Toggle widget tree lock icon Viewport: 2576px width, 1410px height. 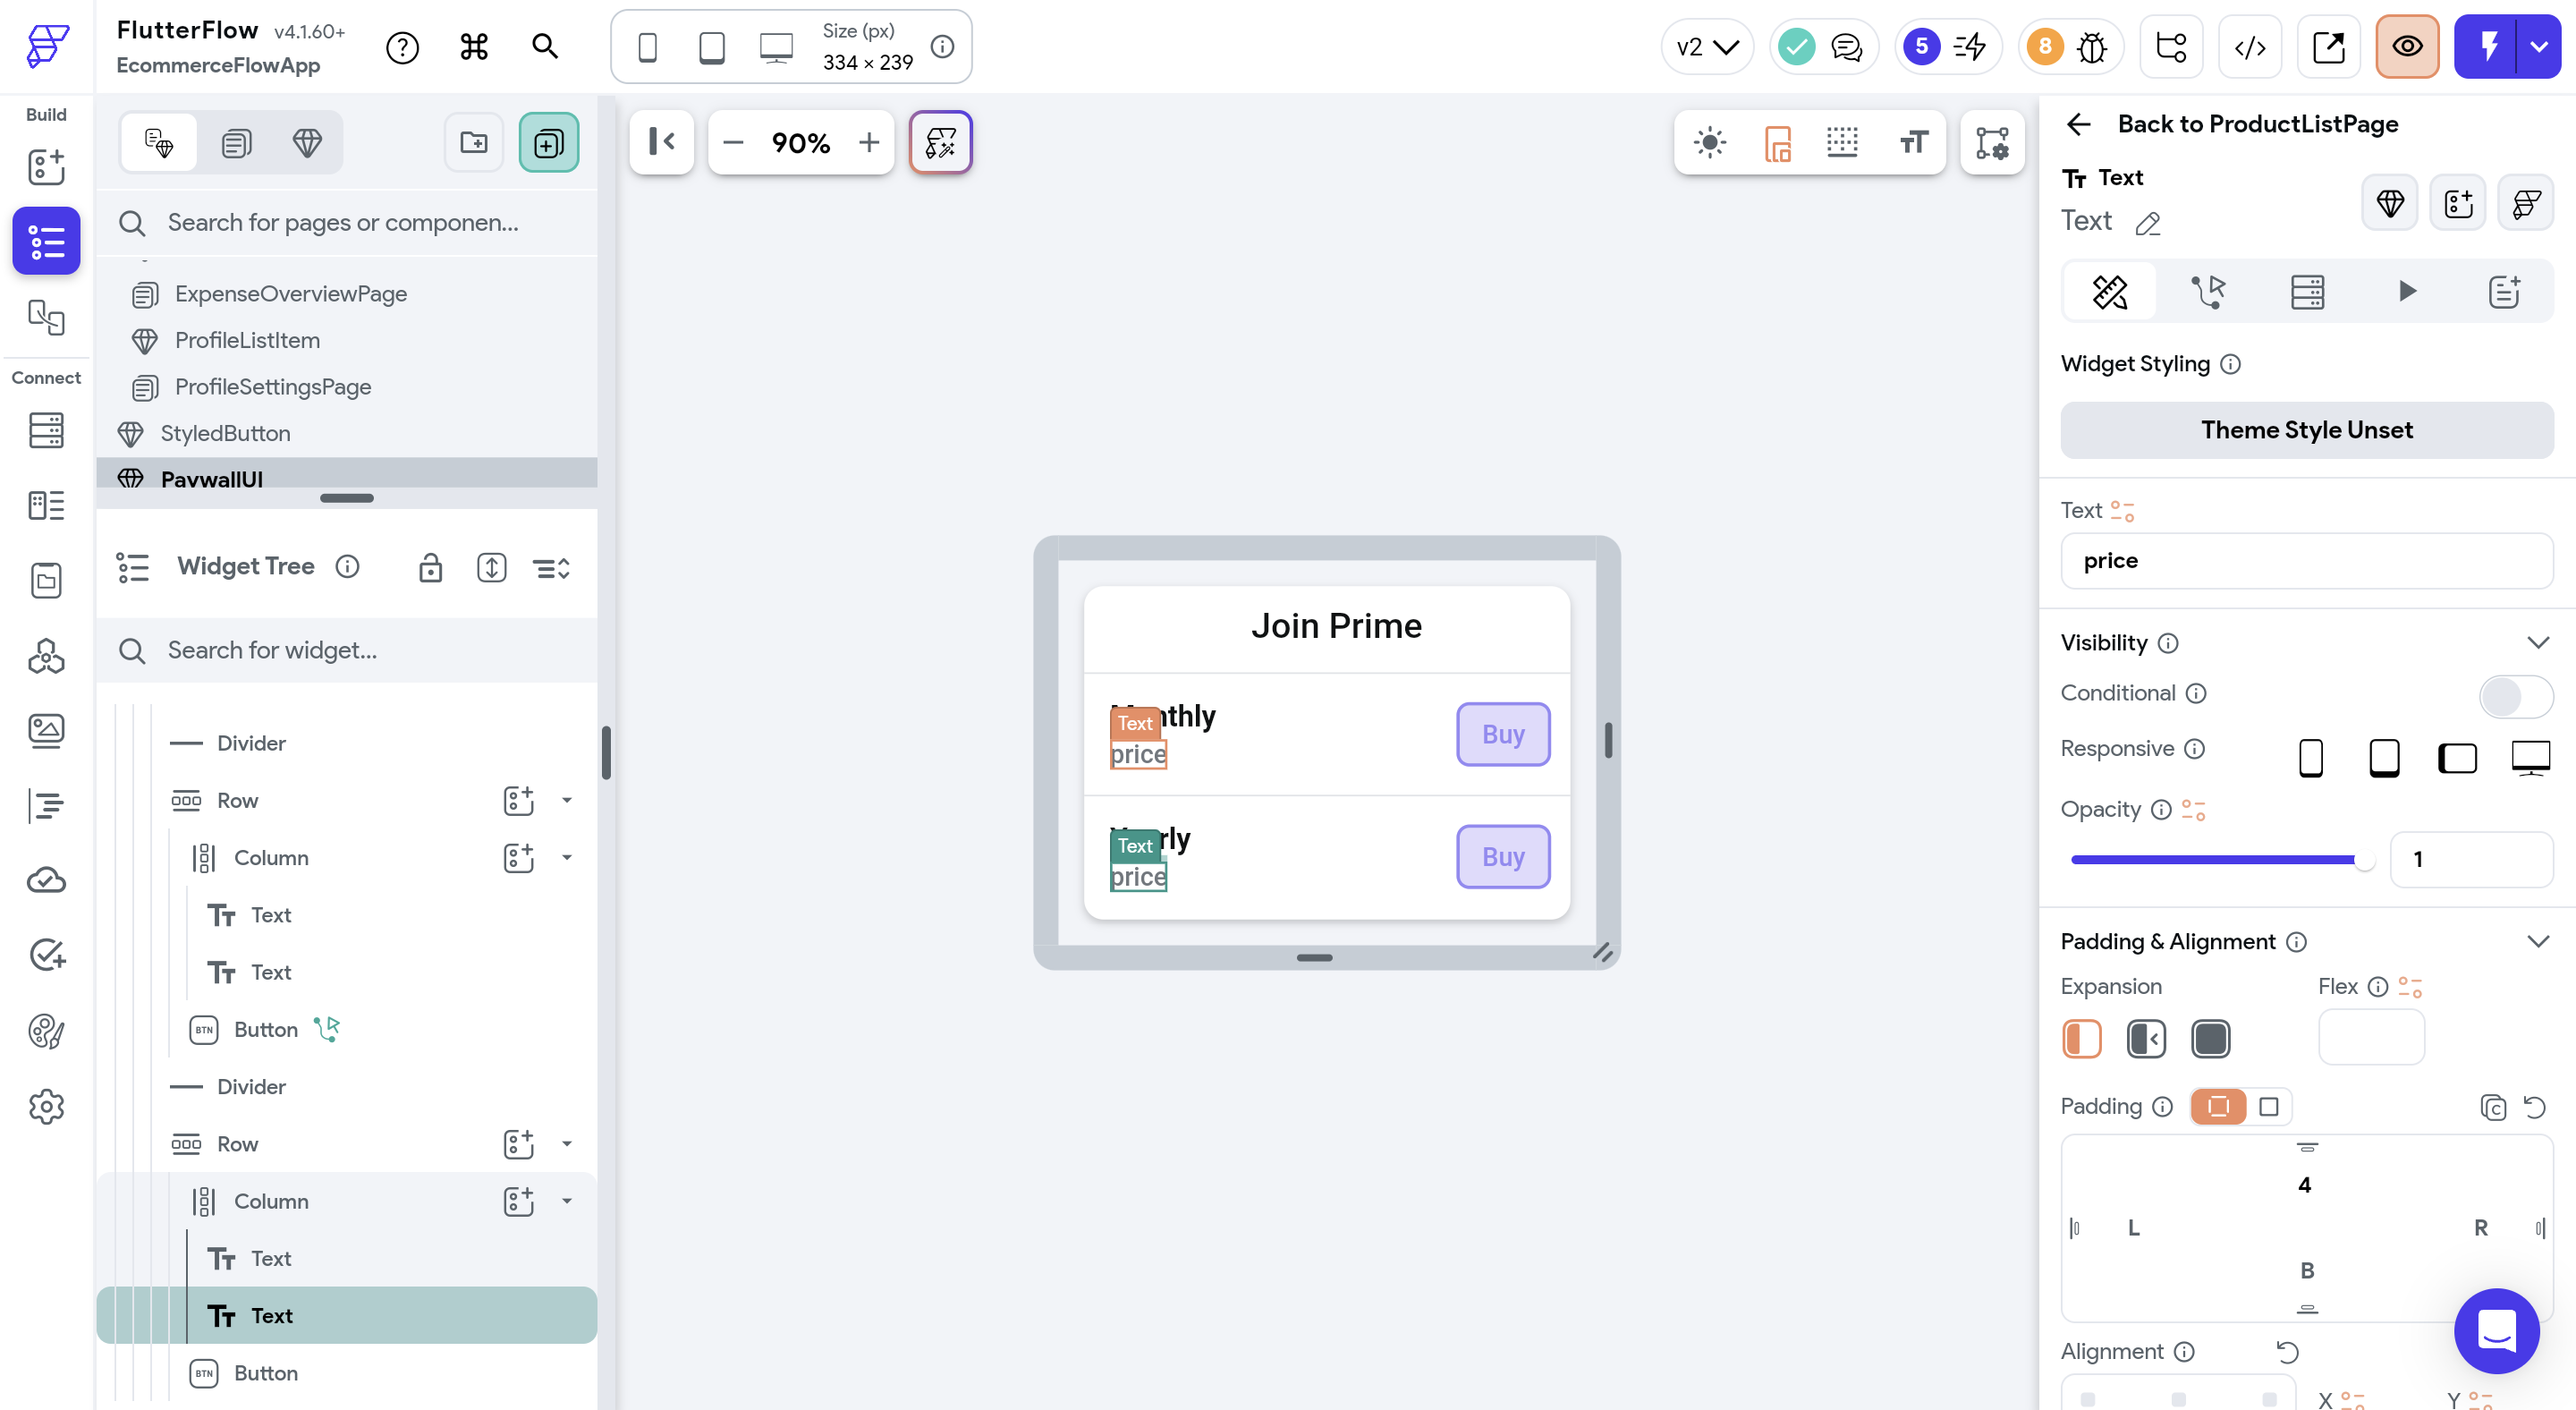430,567
